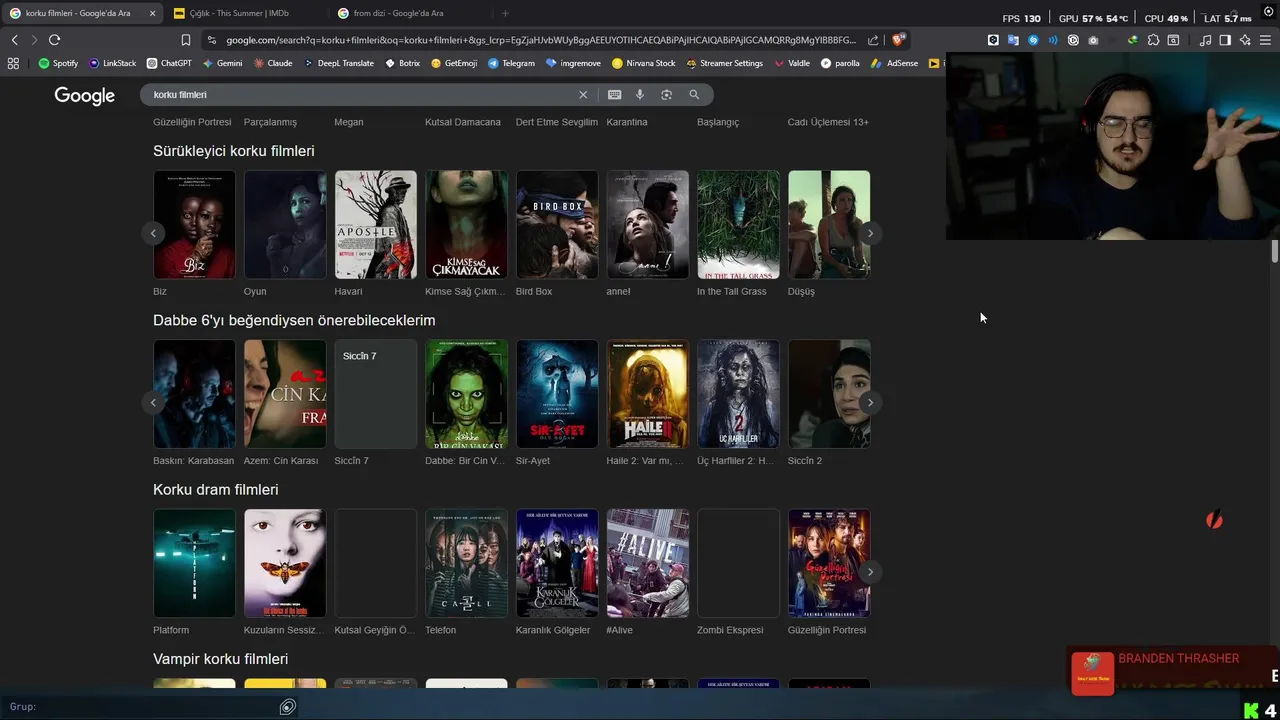Open the Leo AI sparkle icon
Viewport: 1280px width, 720px height.
(1245, 40)
